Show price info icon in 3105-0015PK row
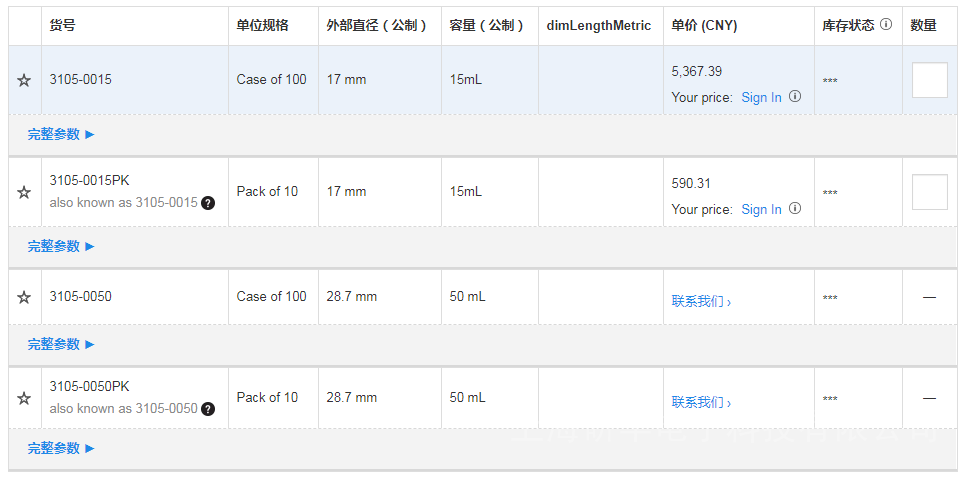964x477 pixels. 795,209
